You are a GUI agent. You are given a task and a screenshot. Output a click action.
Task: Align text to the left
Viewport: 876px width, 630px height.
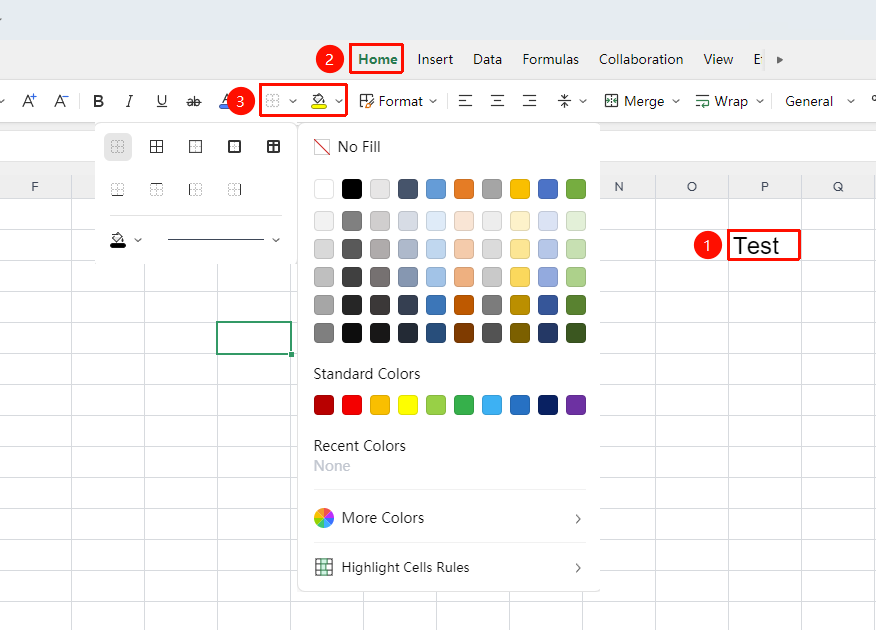click(465, 101)
